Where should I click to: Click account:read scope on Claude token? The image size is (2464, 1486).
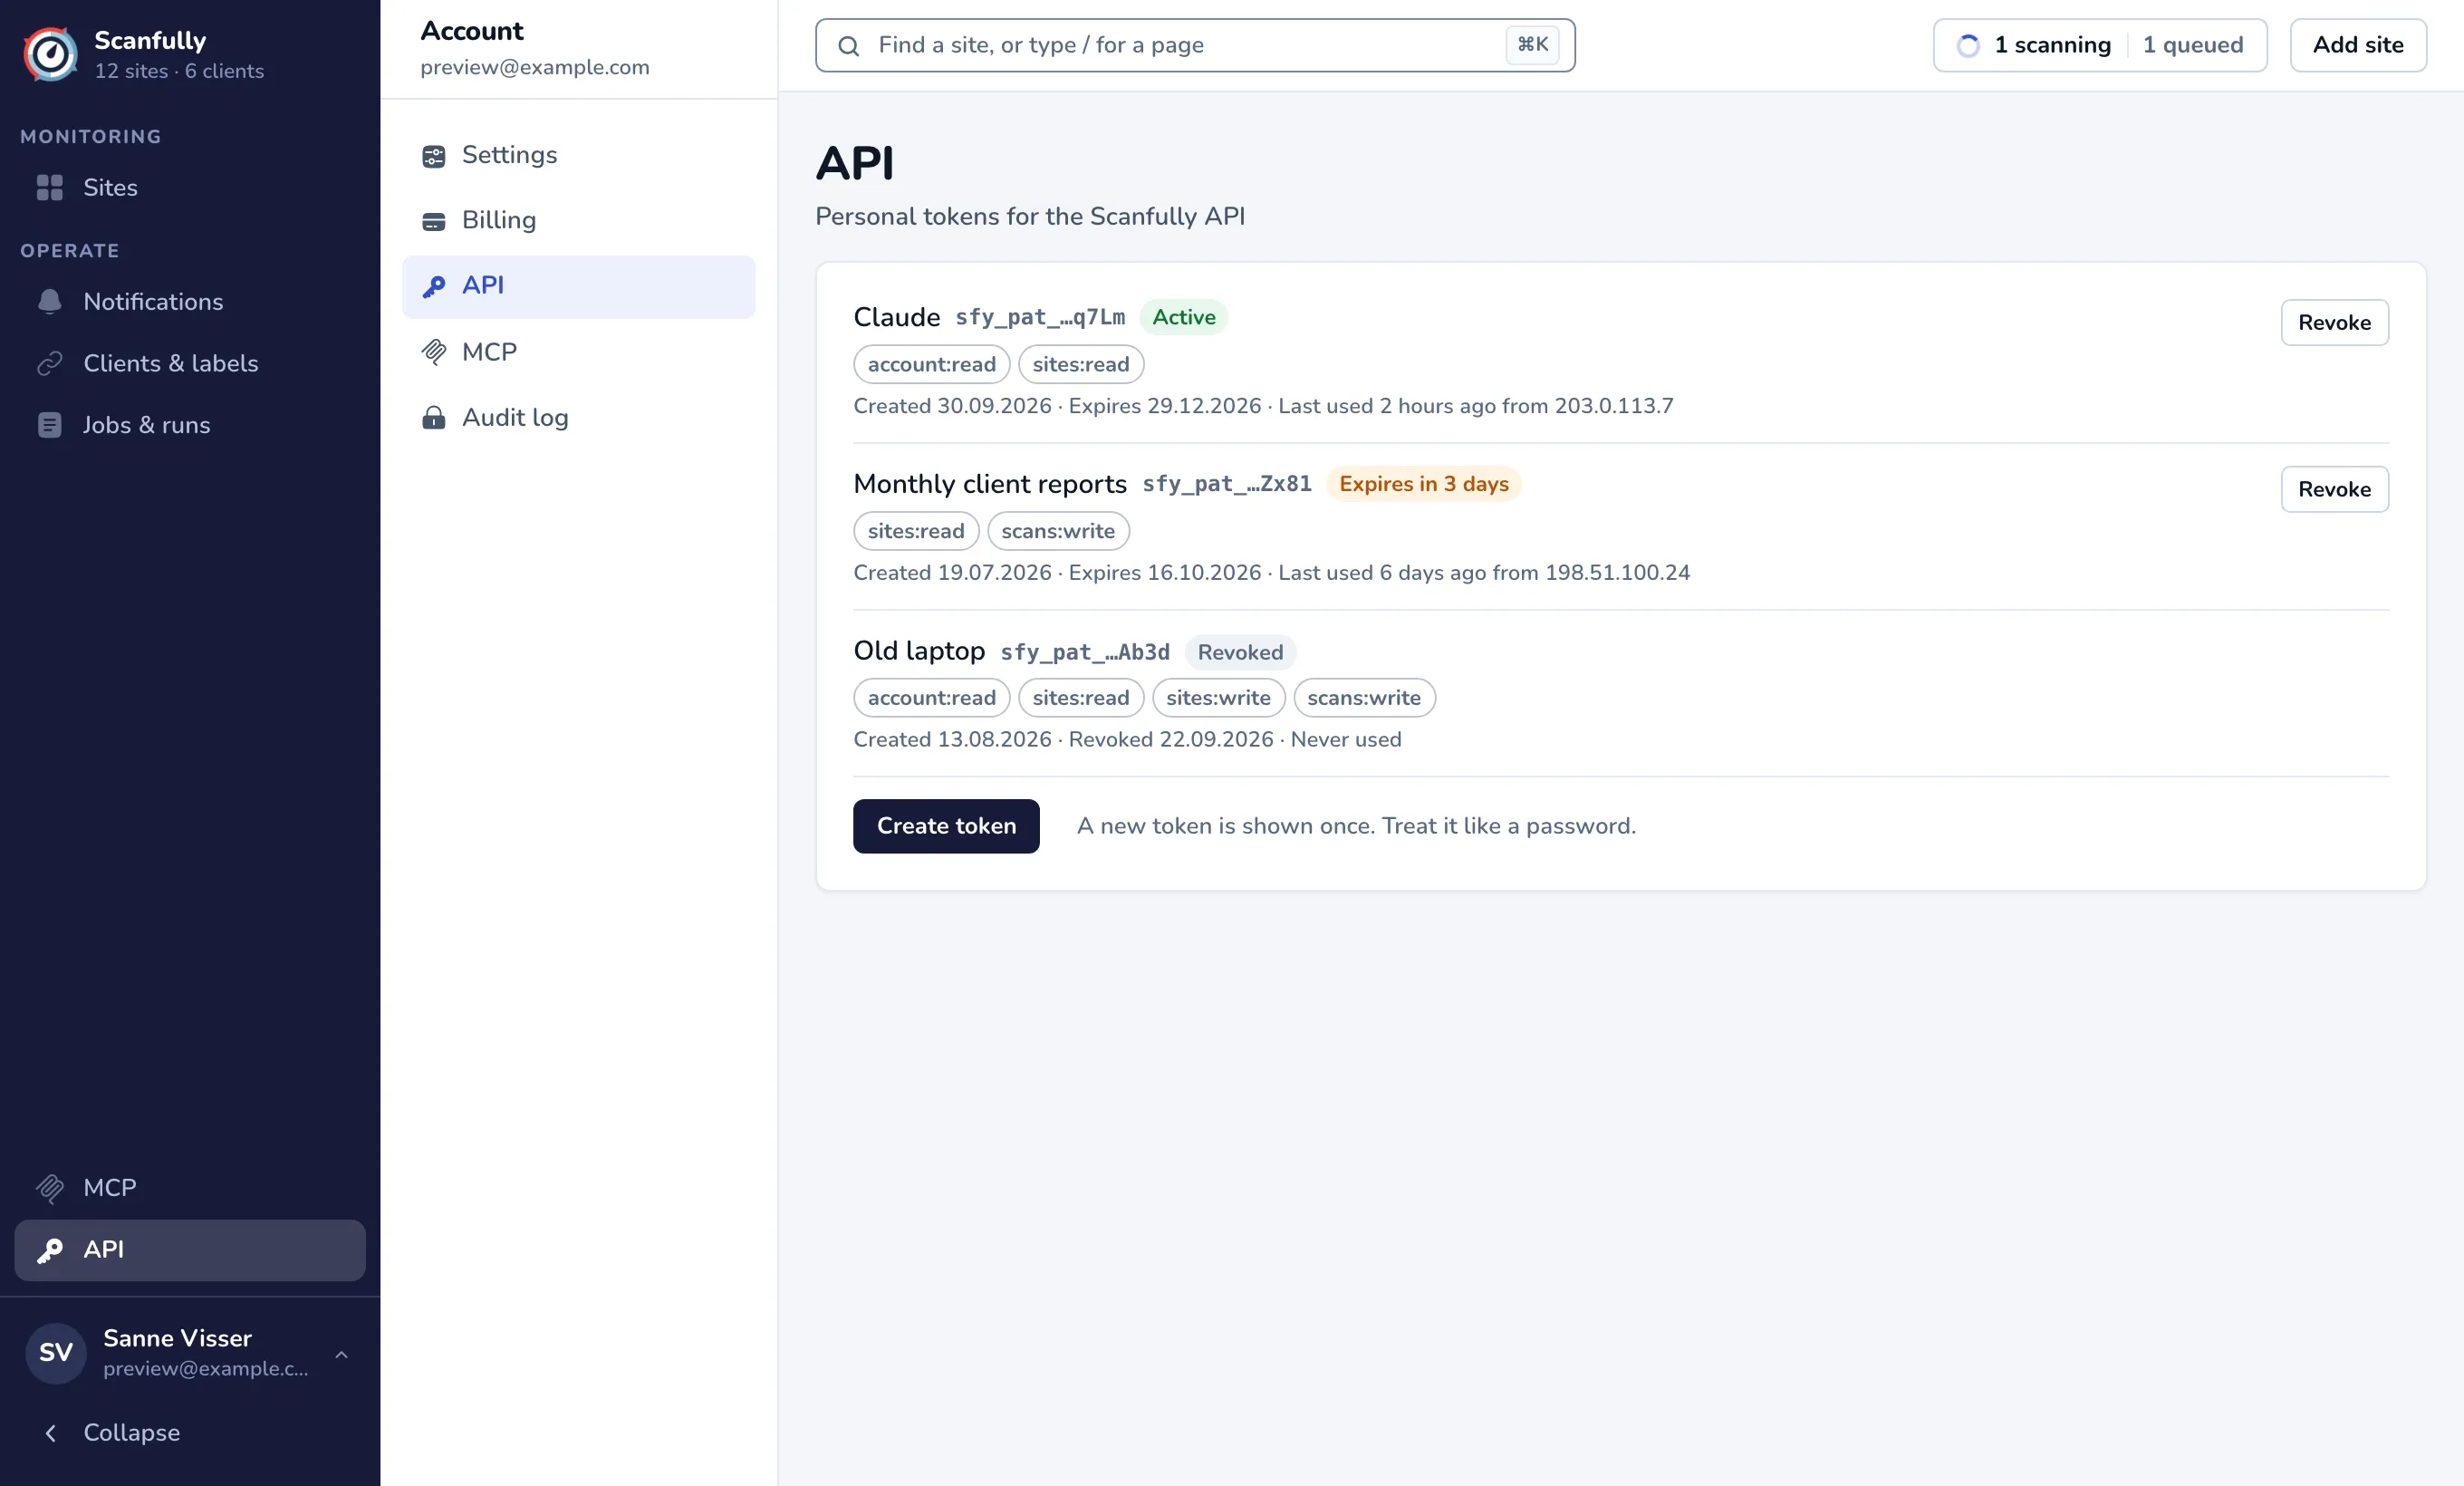[x=932, y=364]
